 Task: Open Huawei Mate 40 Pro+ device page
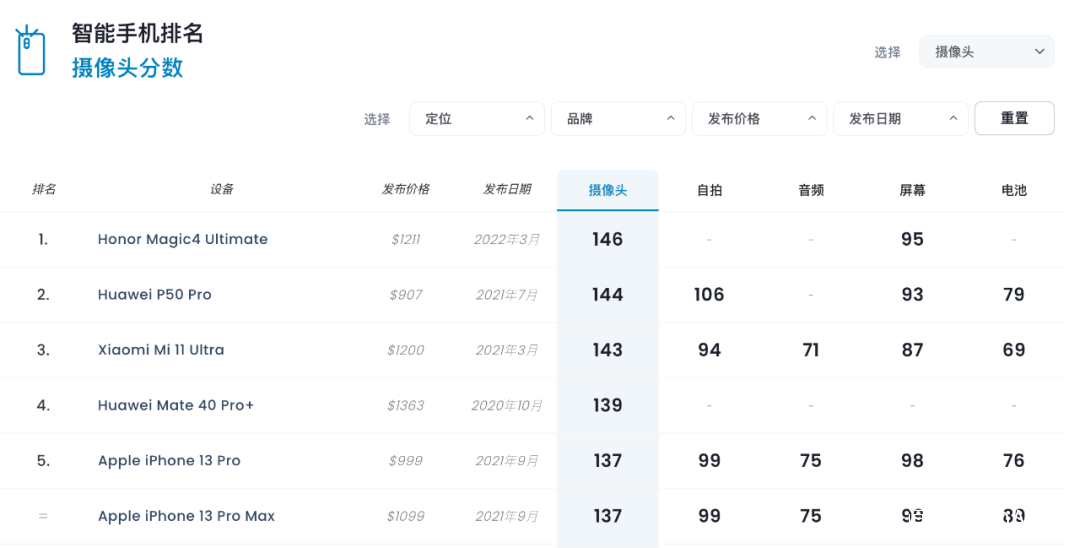[176, 405]
